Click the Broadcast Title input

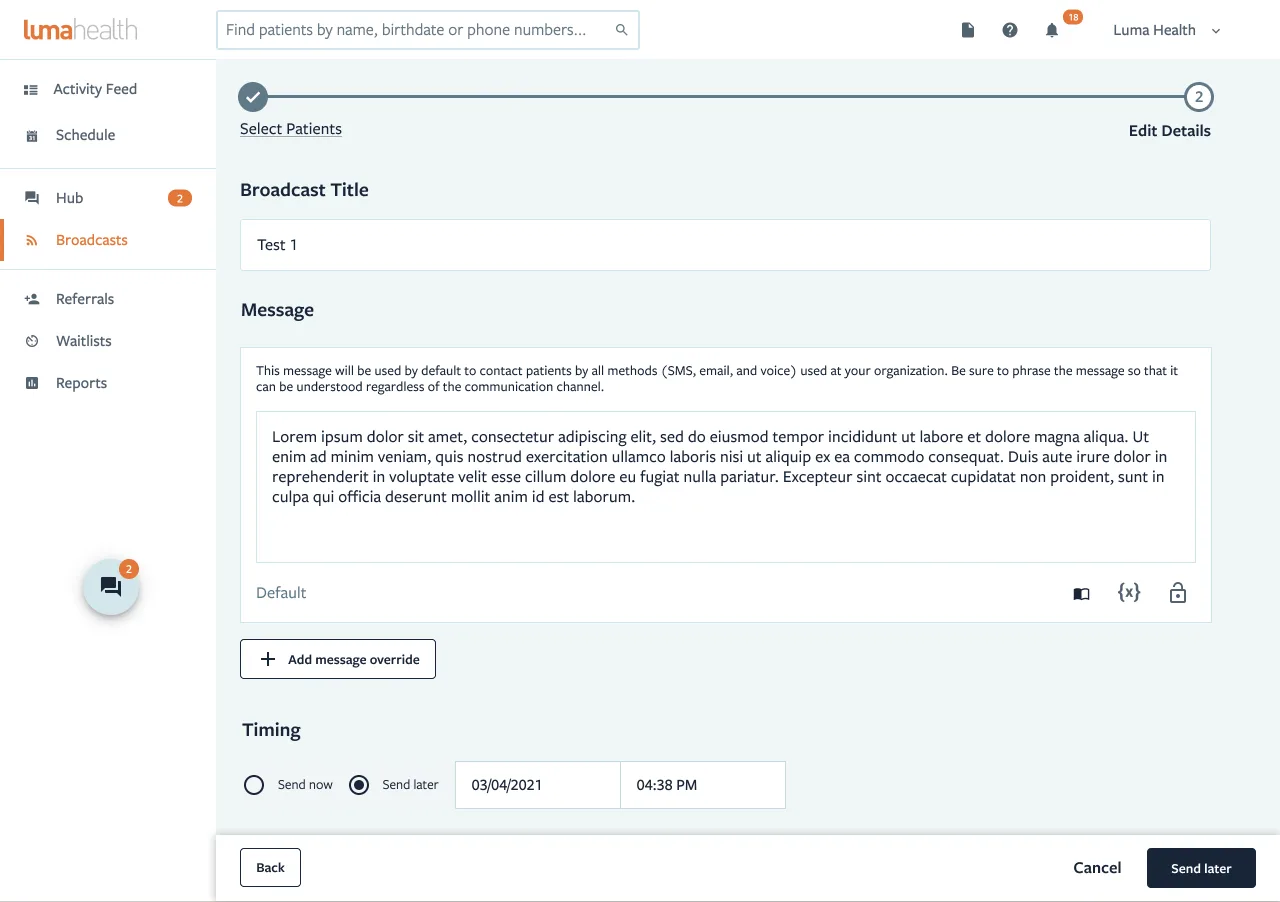point(725,245)
